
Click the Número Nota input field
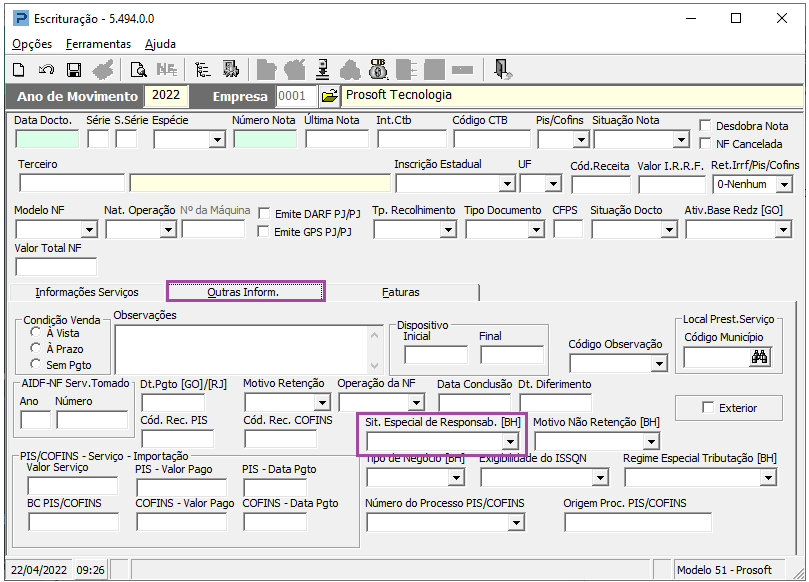(265, 139)
